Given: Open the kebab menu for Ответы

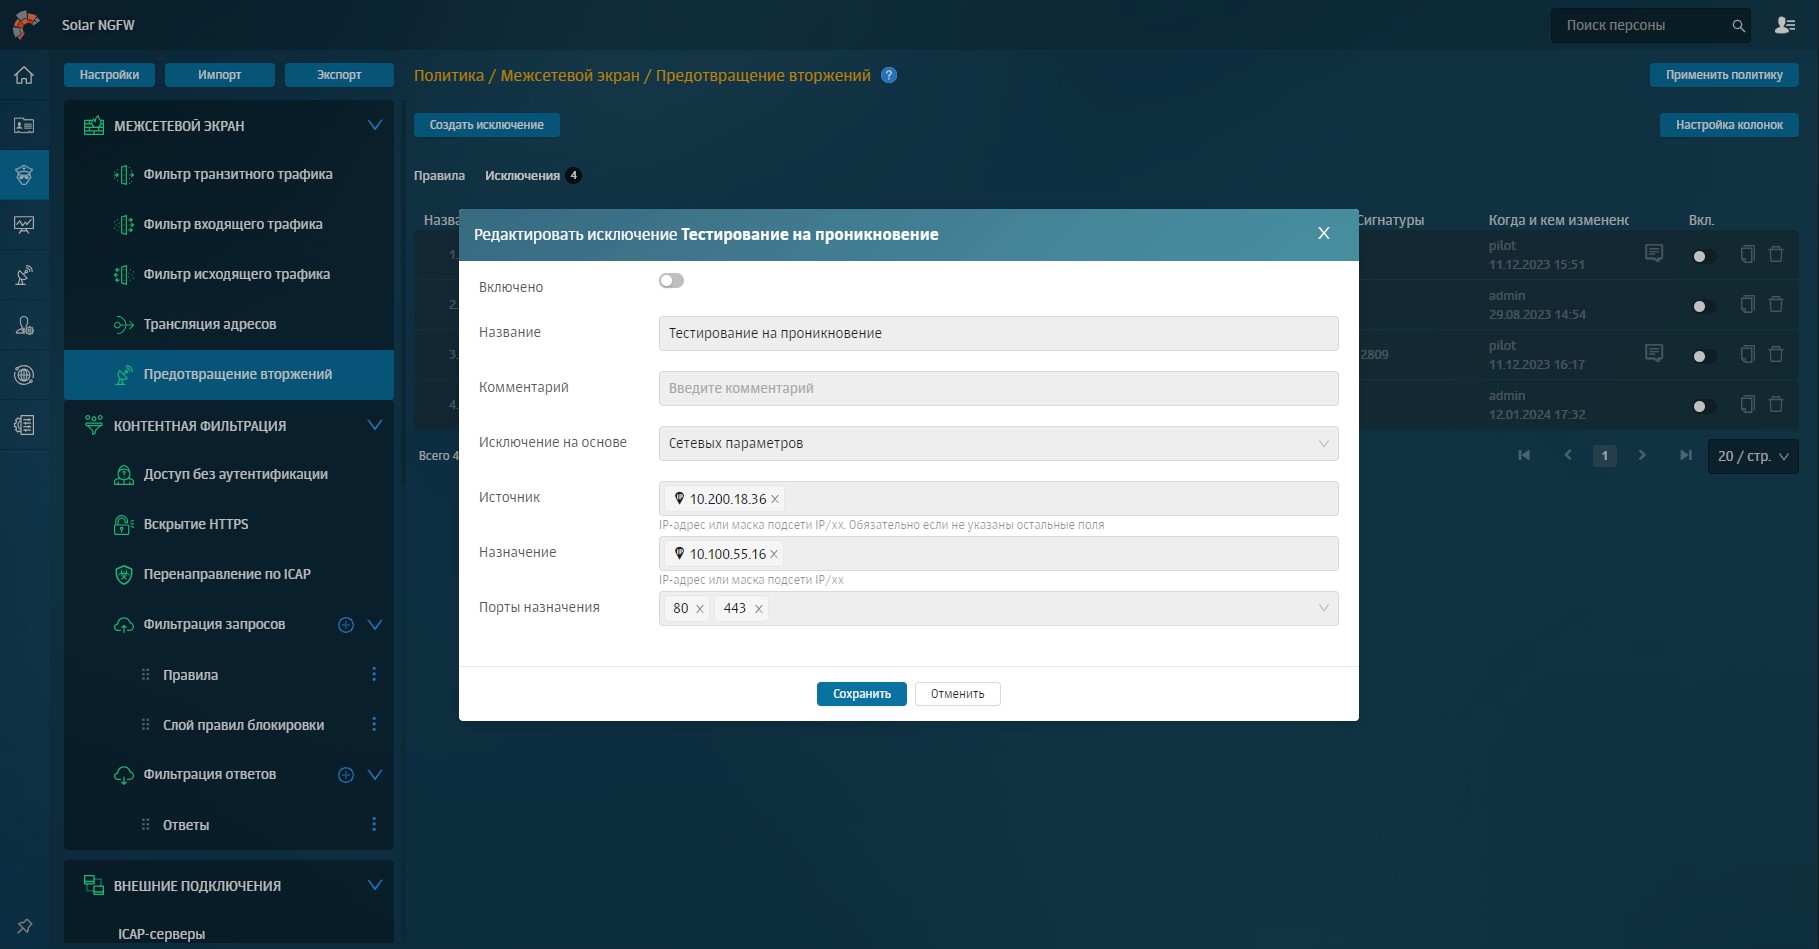Looking at the screenshot, I should click(x=374, y=824).
